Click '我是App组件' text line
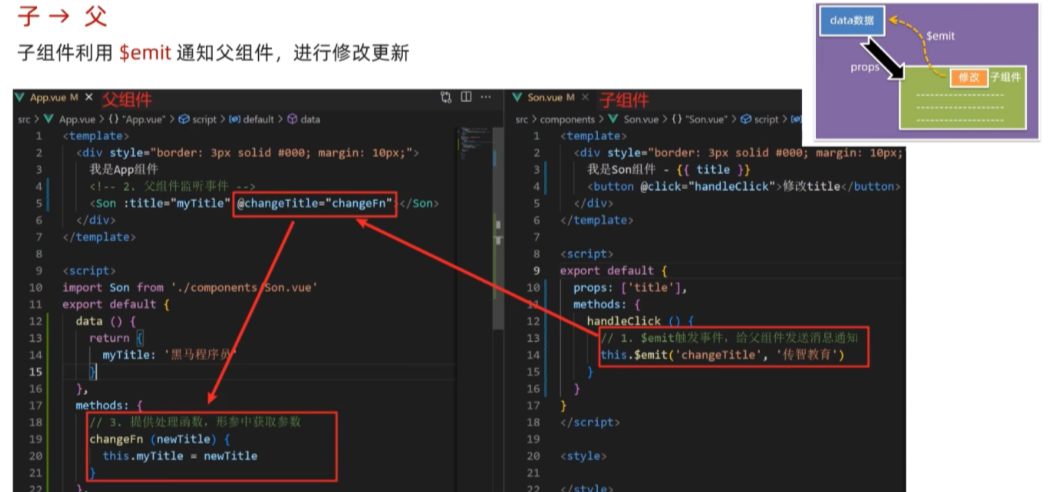The width and height of the screenshot is (1048, 492). click(x=124, y=170)
